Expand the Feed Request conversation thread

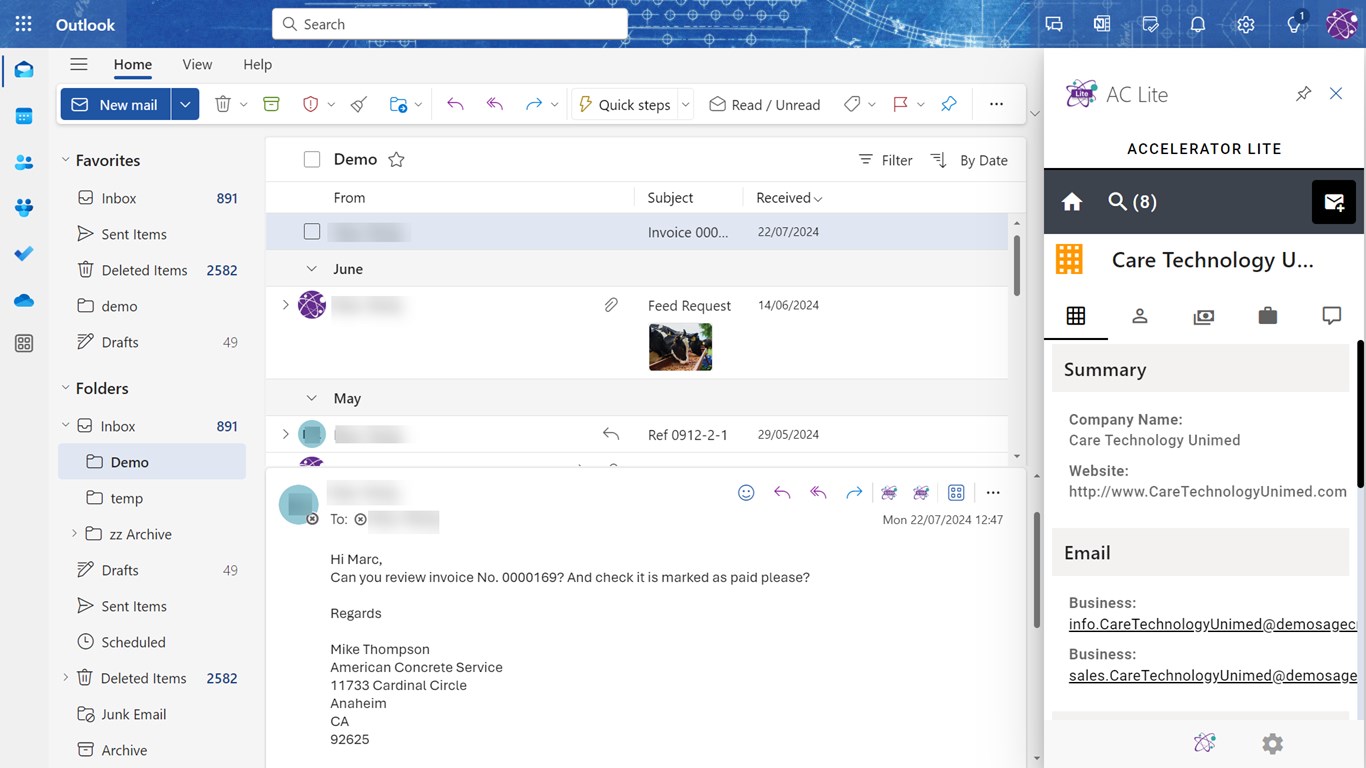285,305
